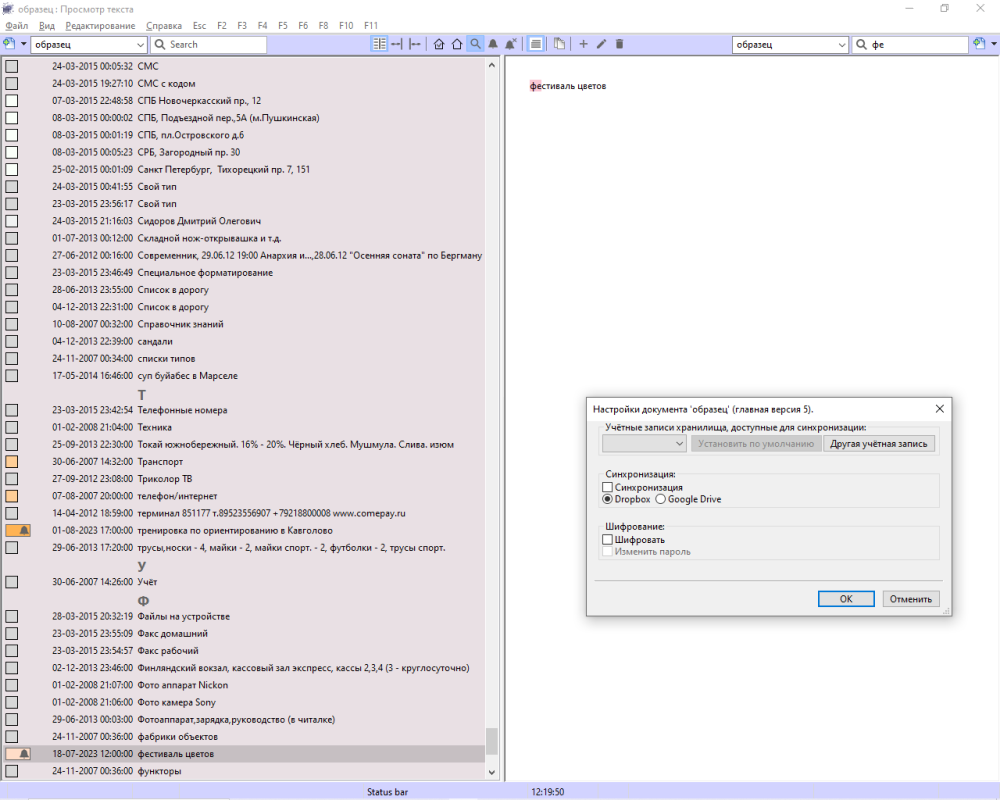Open the right образец document dropdown
This screenshot has height=800, width=1000.
point(790,45)
